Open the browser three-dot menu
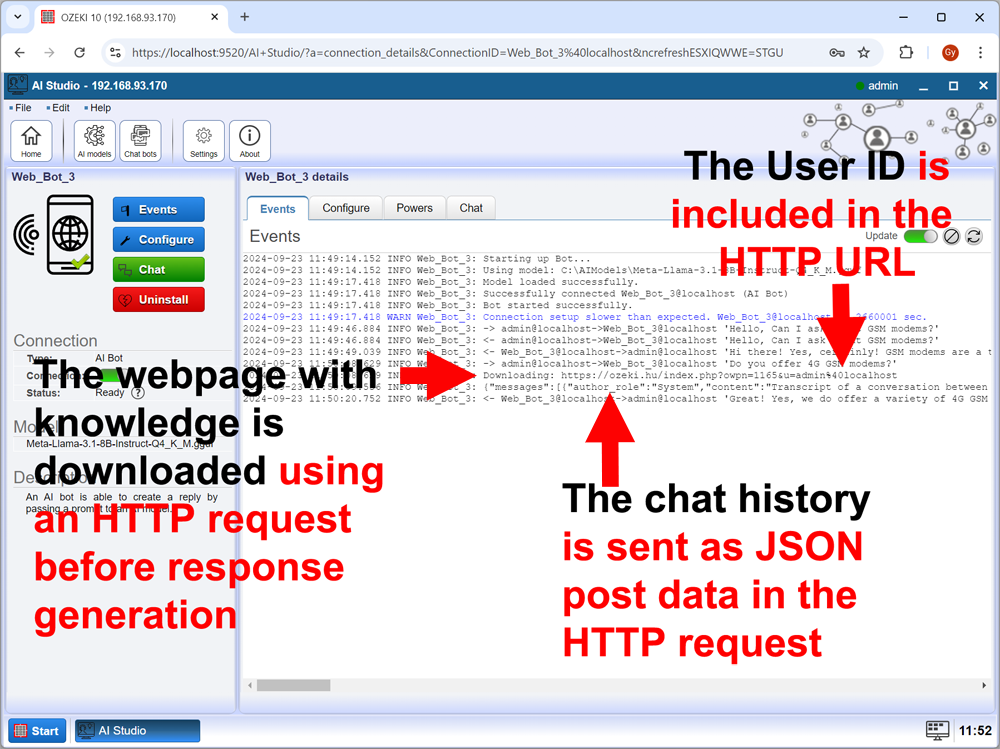1000x749 pixels. [980, 52]
